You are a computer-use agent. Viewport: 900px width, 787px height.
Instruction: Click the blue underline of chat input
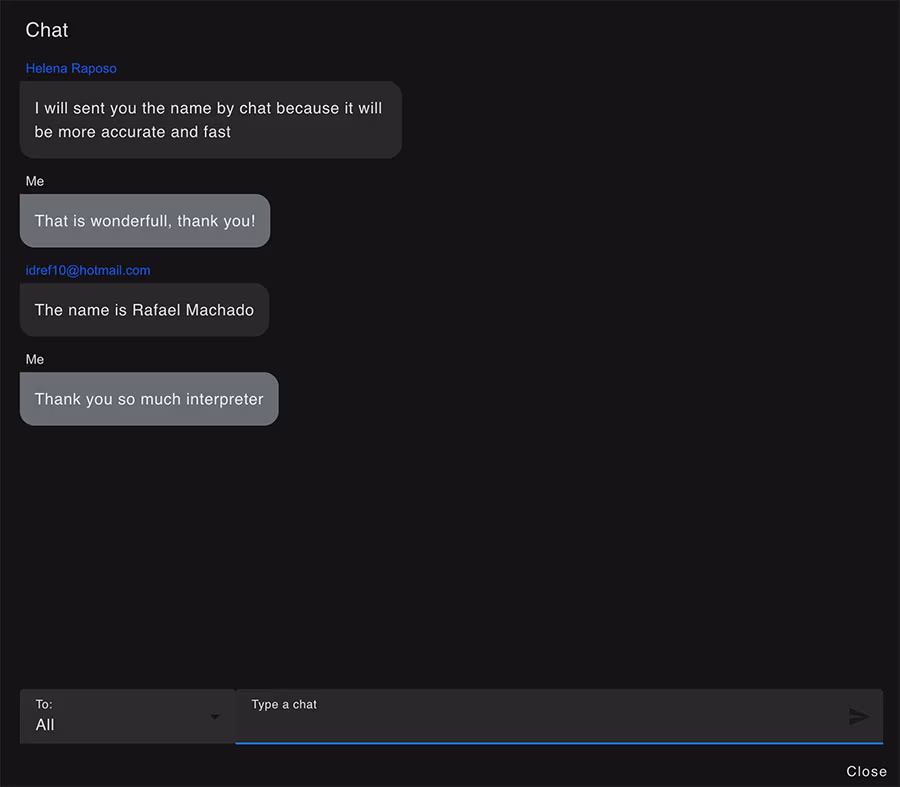pyautogui.click(x=559, y=743)
